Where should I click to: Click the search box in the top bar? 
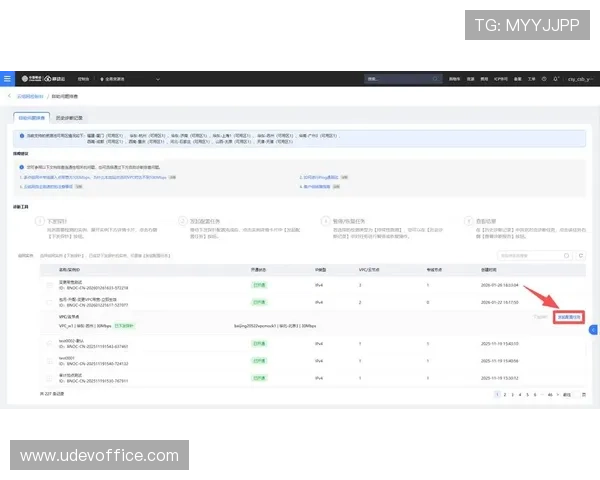[400, 78]
